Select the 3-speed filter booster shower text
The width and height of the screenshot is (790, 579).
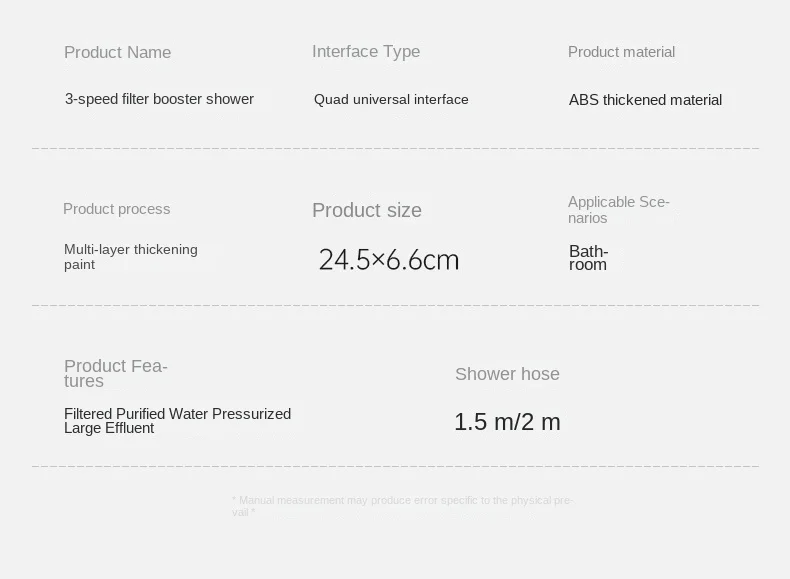[x=159, y=99]
